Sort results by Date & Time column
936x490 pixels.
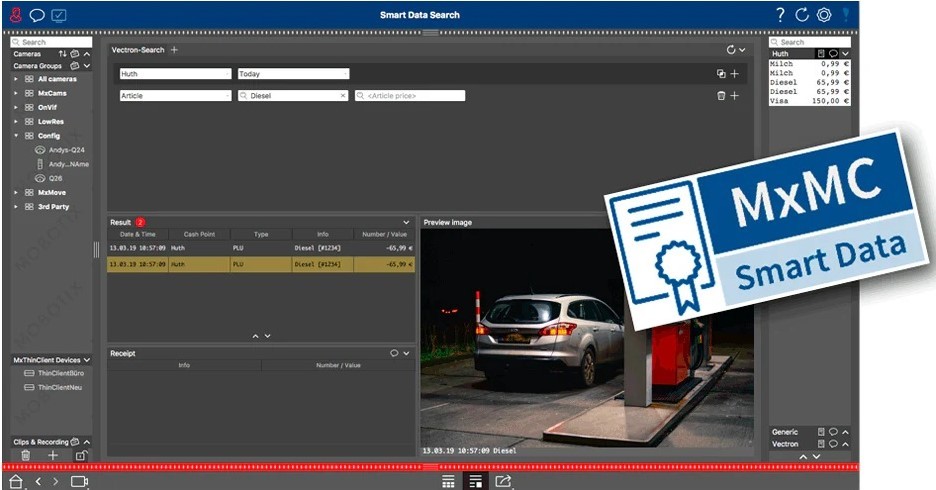(137, 235)
